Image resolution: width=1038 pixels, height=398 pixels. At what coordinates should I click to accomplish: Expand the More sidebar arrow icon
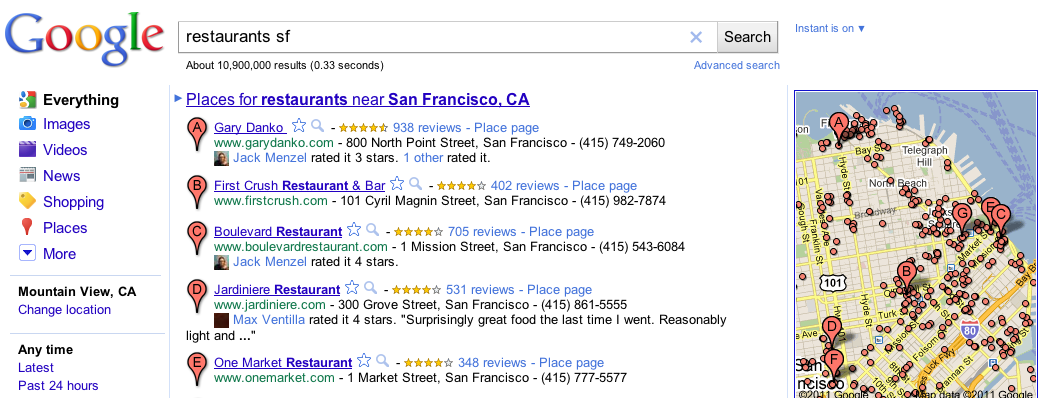(x=27, y=253)
